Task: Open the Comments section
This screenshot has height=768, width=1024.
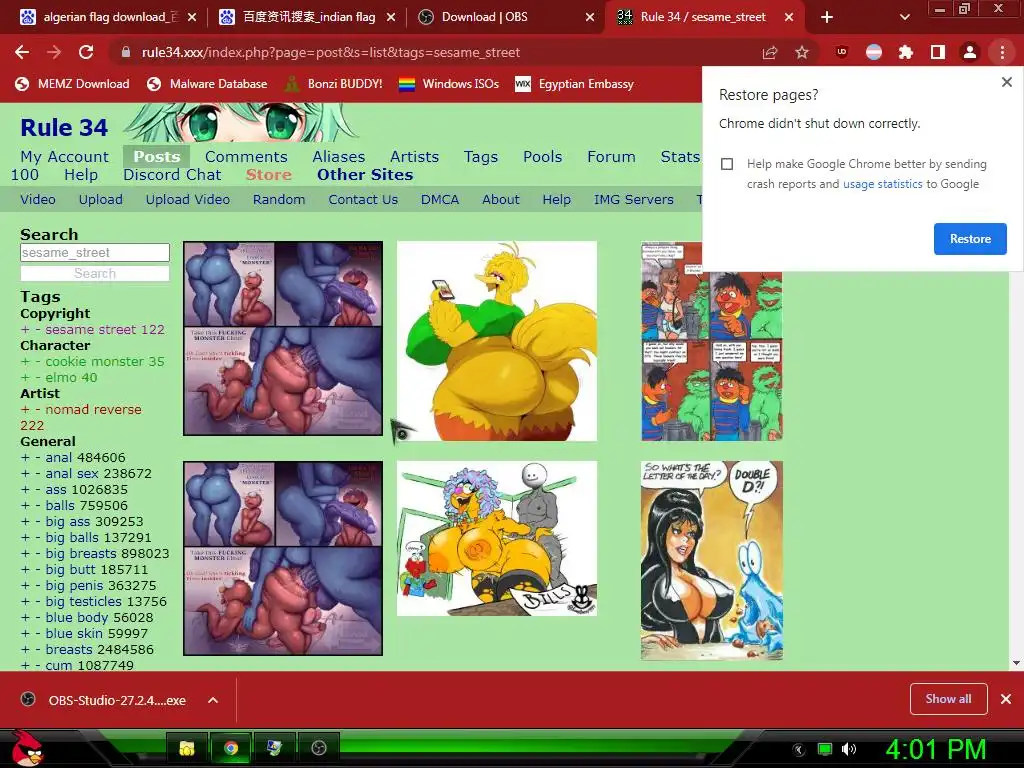Action: (x=246, y=157)
